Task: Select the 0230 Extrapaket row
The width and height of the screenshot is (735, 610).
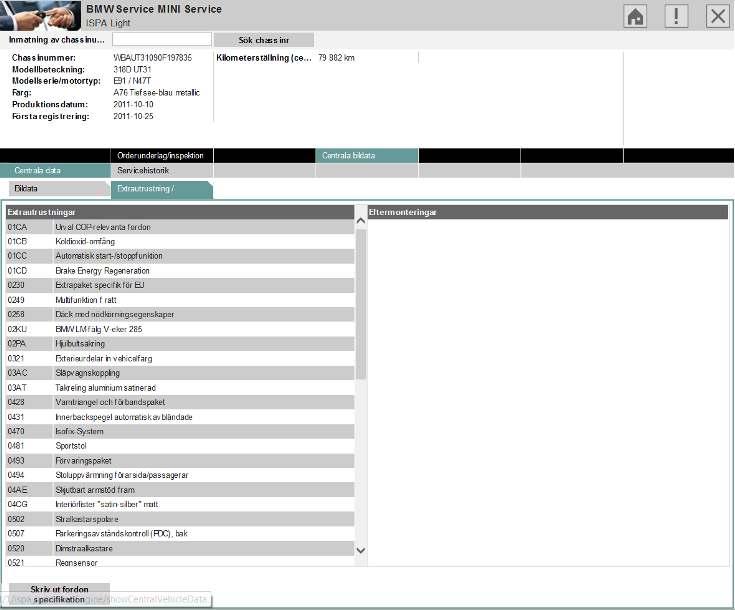Action: tap(180, 285)
